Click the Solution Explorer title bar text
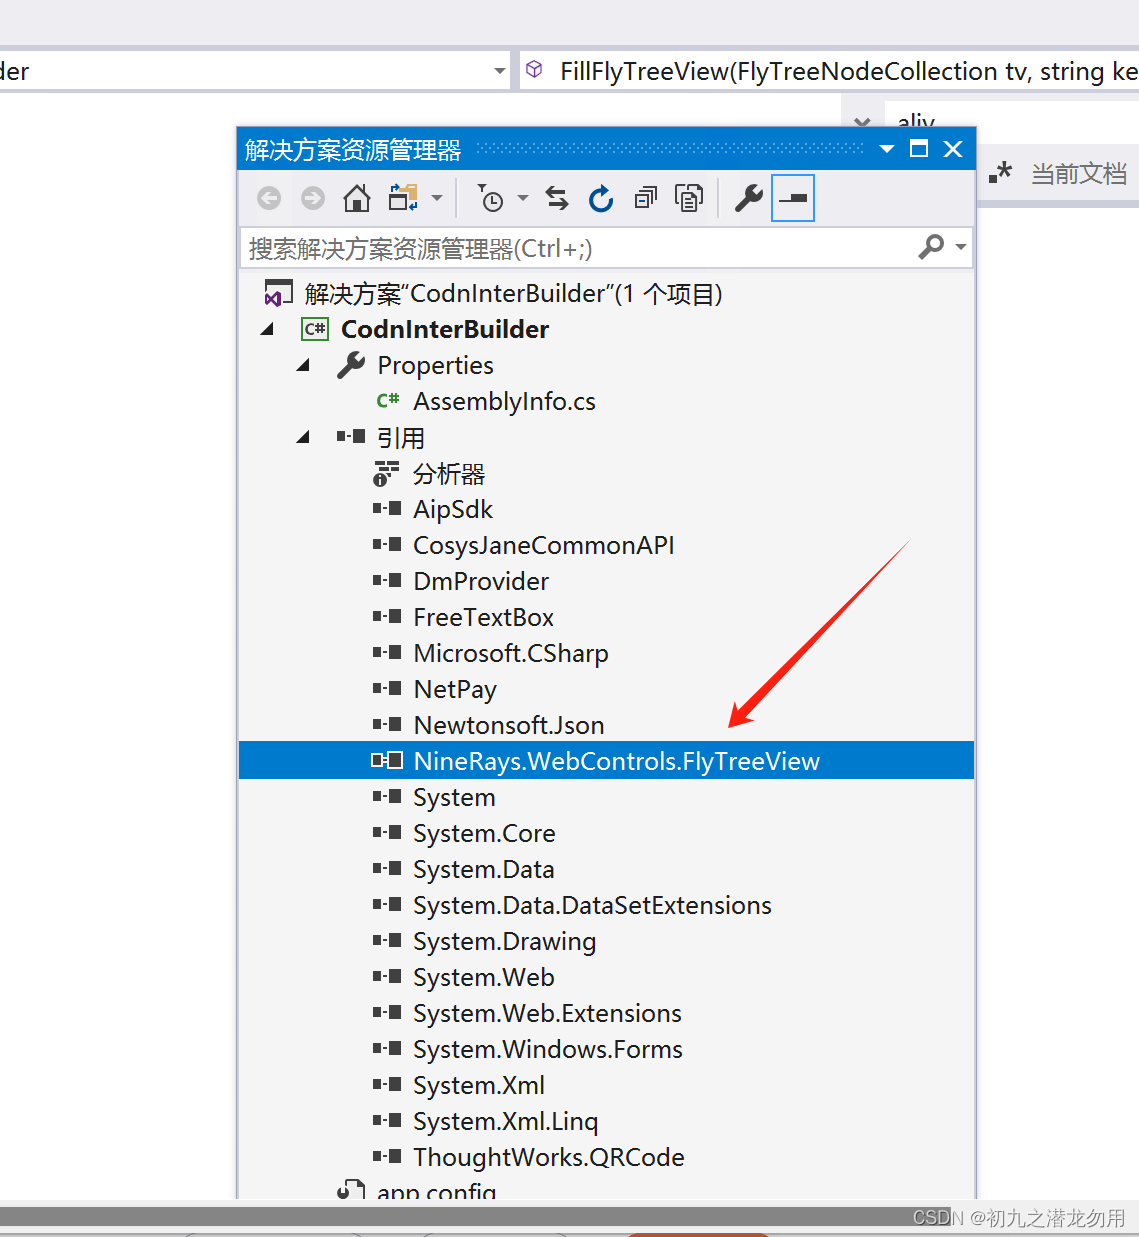The height and width of the screenshot is (1237, 1139). tap(353, 150)
